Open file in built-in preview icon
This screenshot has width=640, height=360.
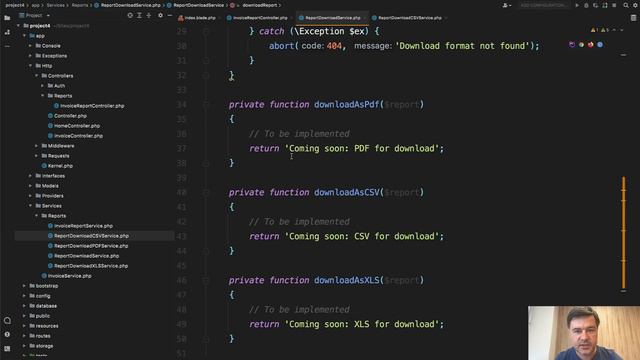(x=572, y=44)
